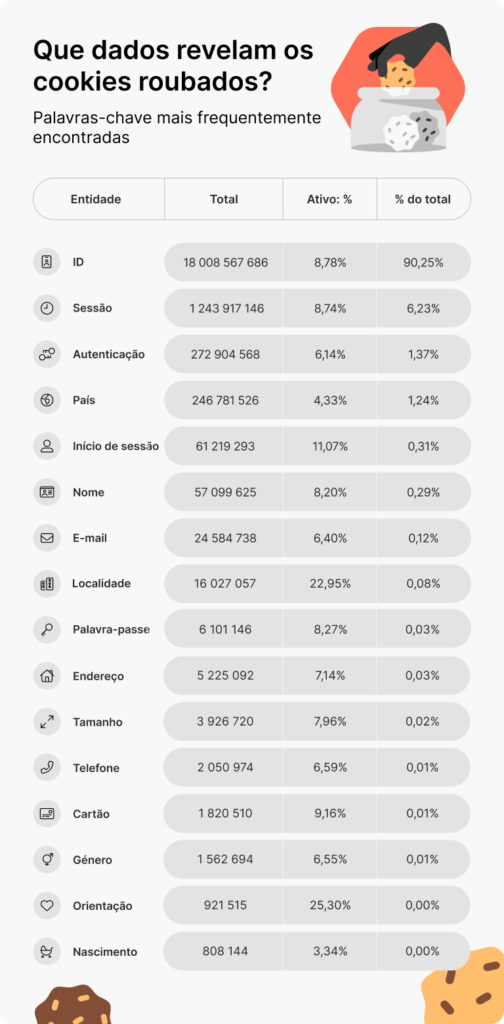Select the Autenticação key-link icon

46,354
